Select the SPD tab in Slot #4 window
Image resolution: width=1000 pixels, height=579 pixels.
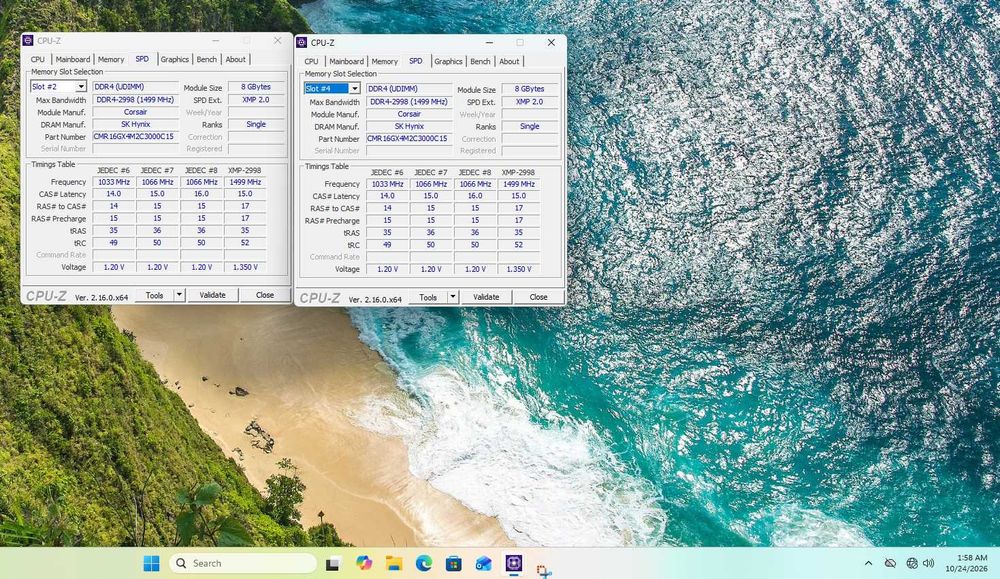click(416, 61)
